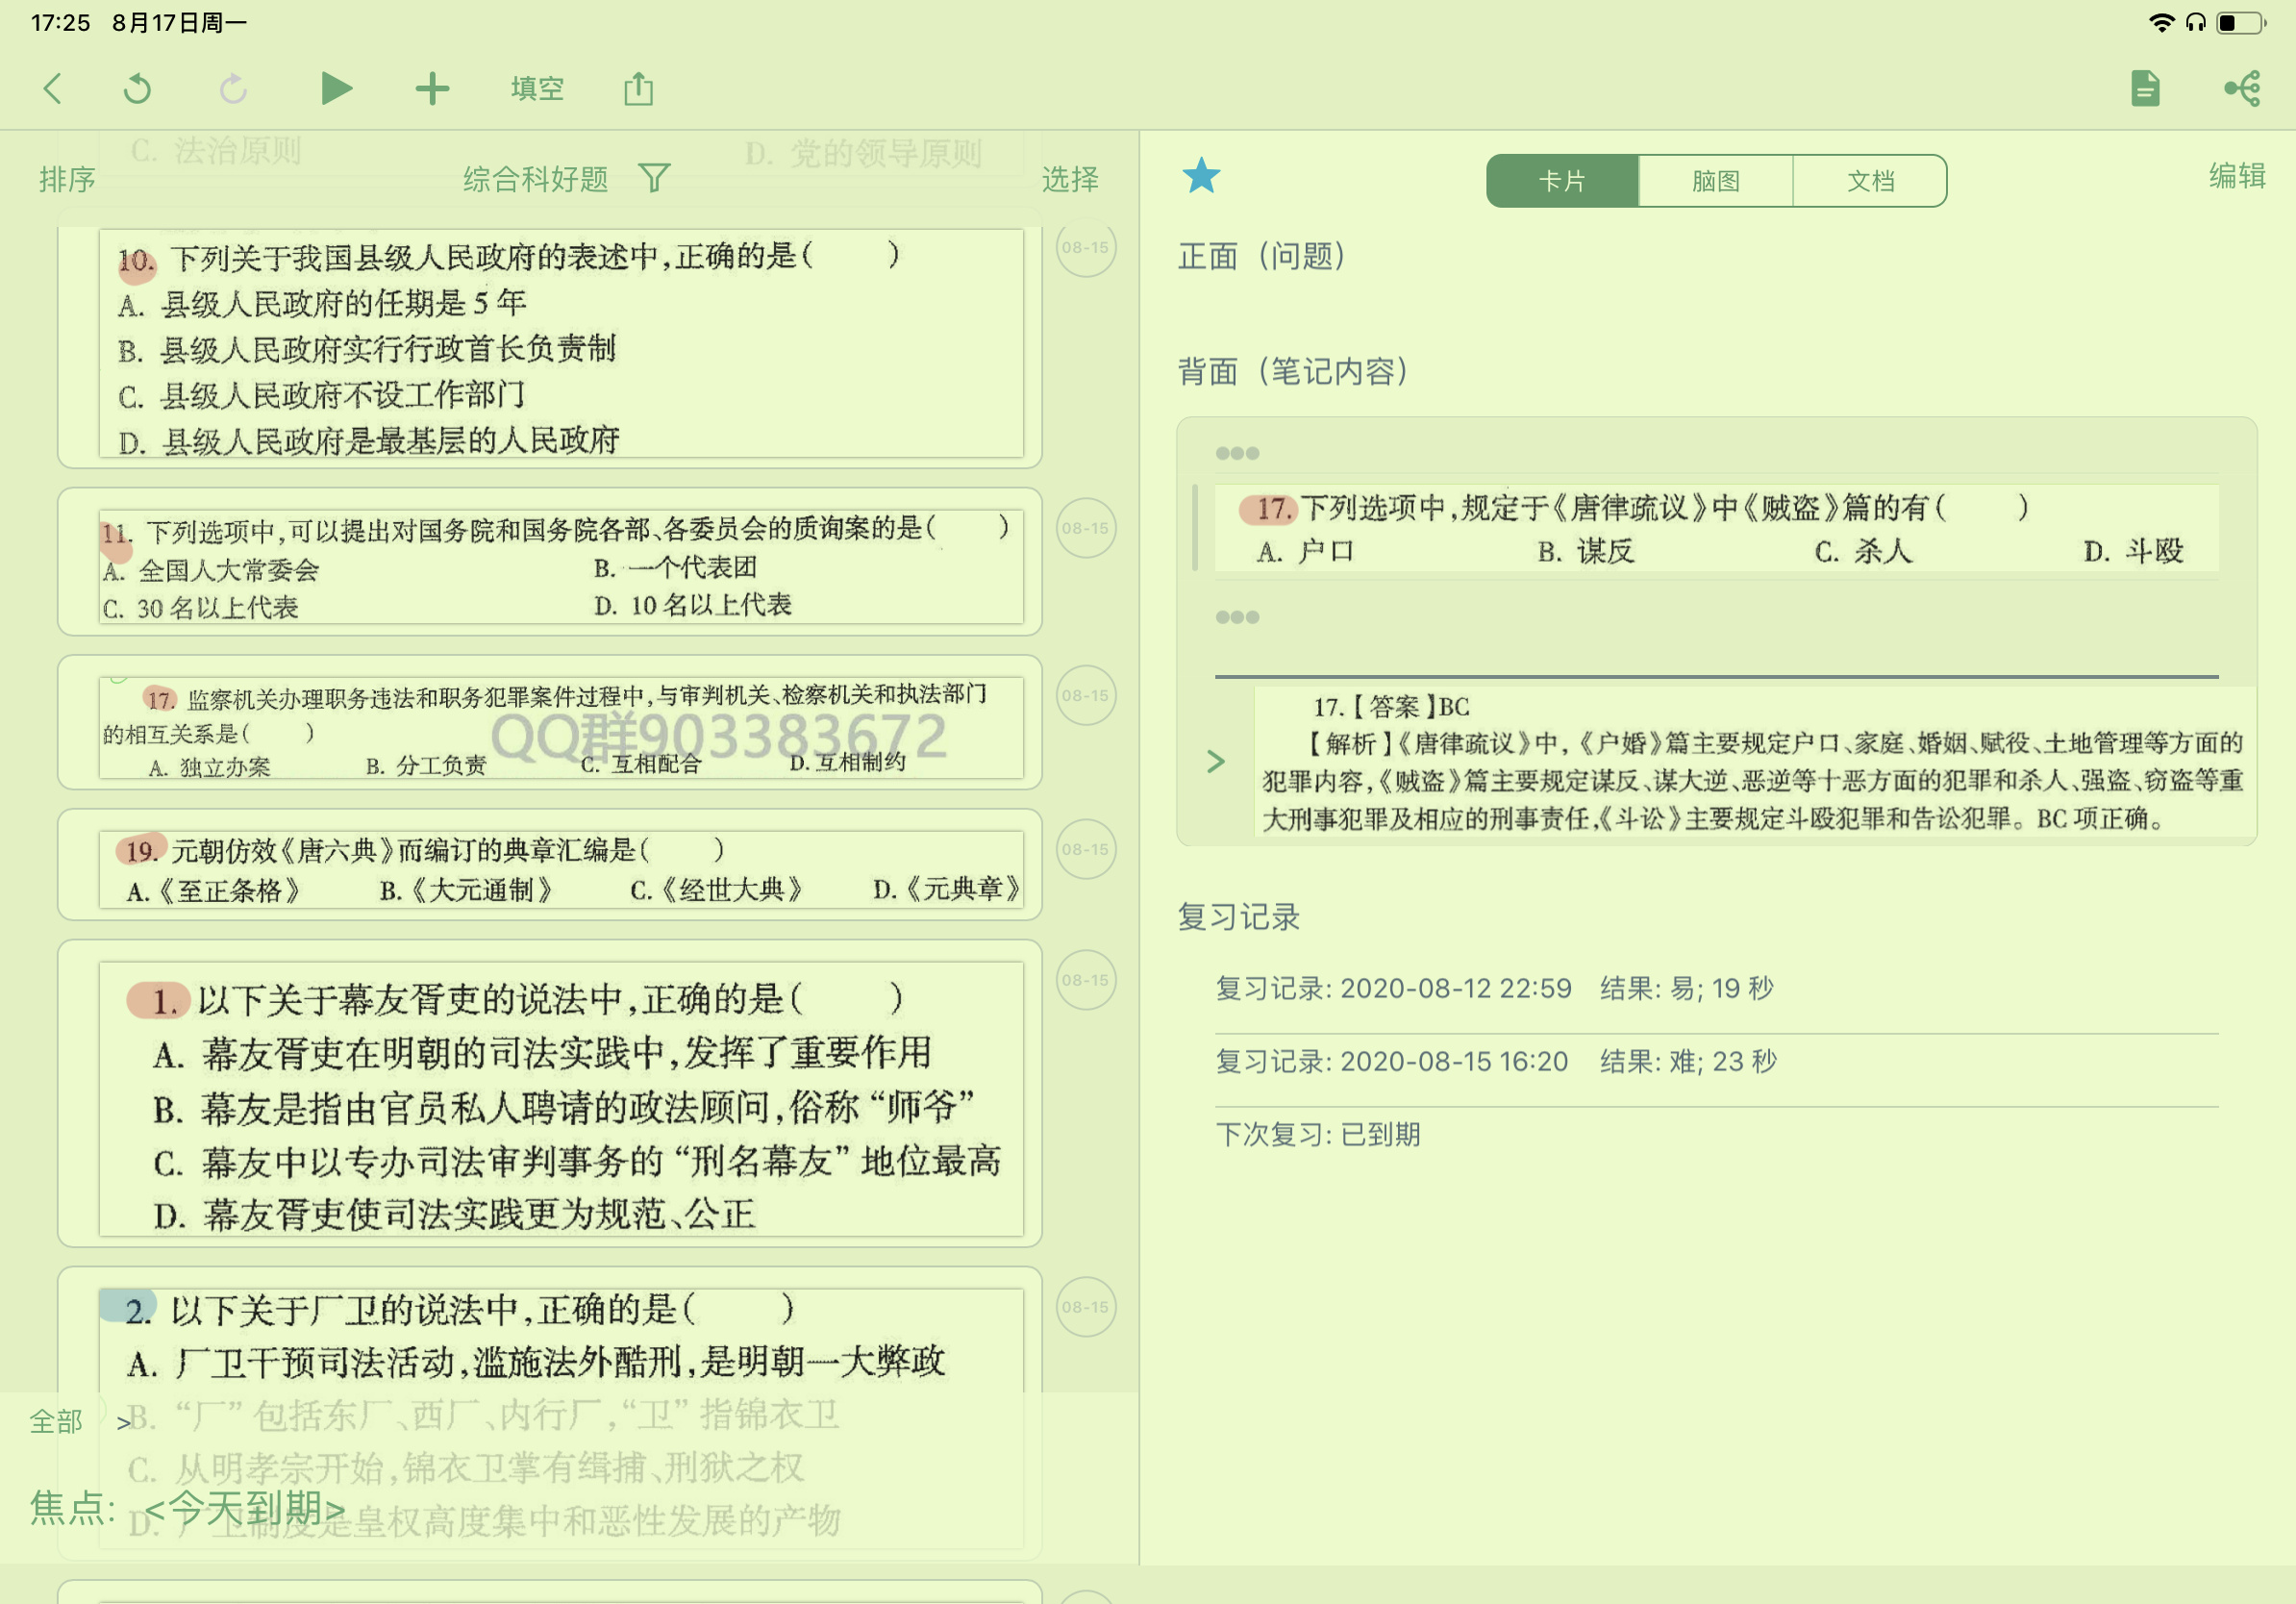
Task: Tap the battery indicator
Action: point(2241,22)
